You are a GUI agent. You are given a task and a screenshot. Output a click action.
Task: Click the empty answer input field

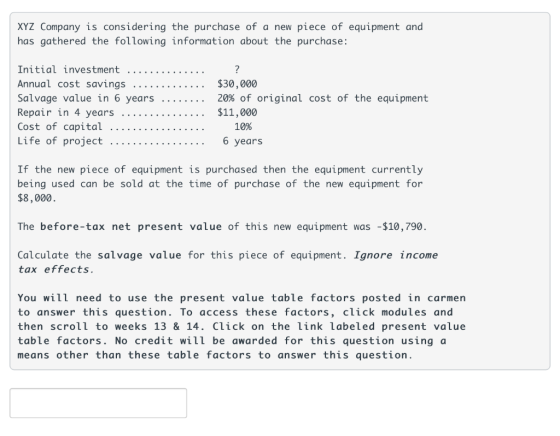coord(98,403)
